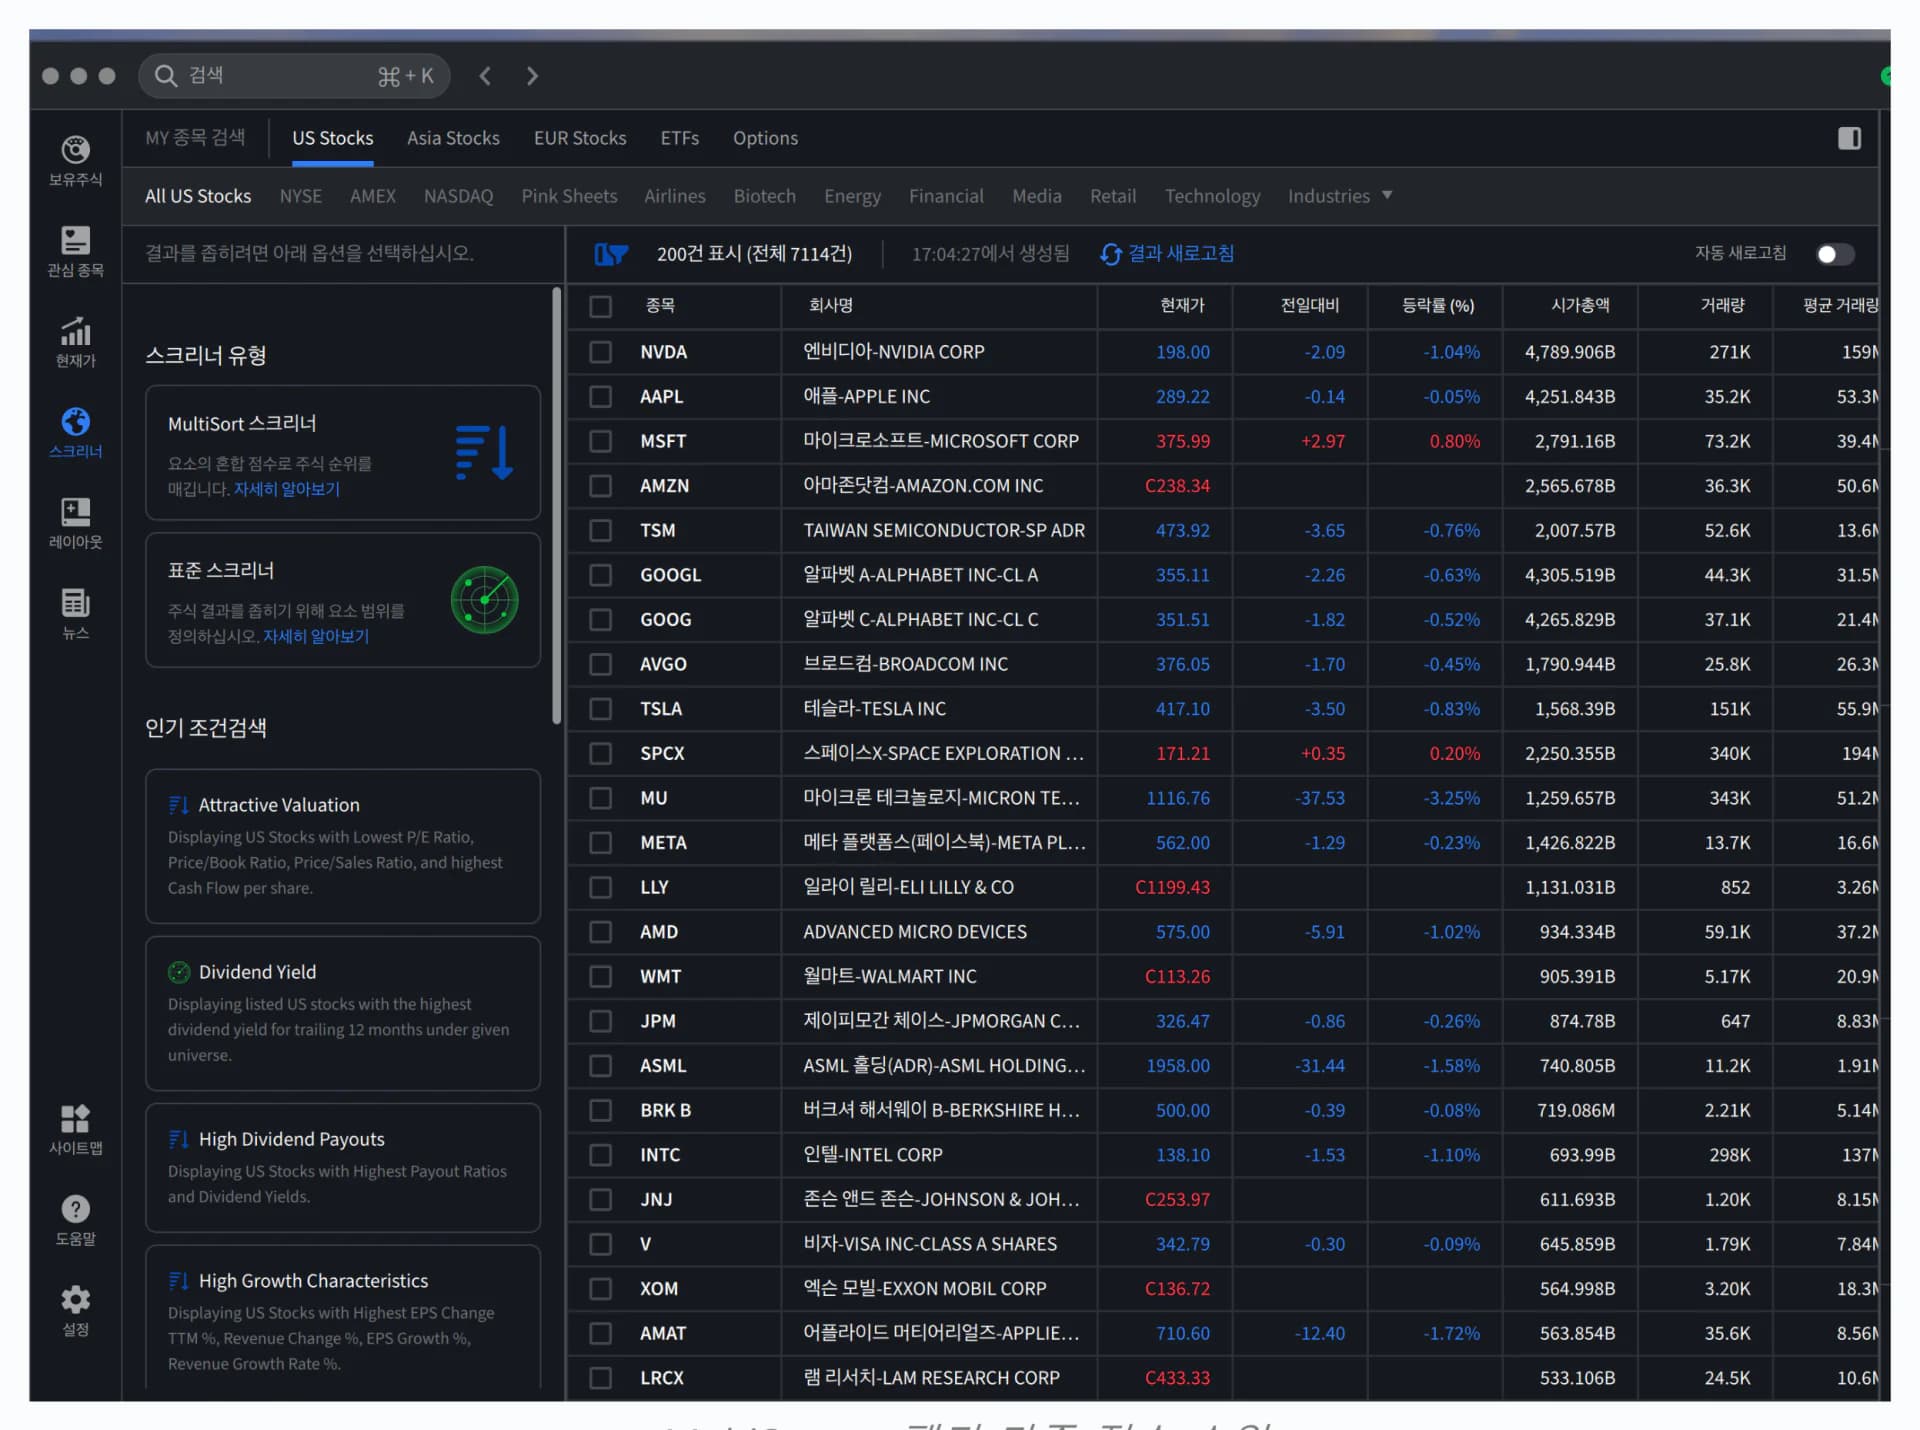Image resolution: width=1920 pixels, height=1430 pixels.
Task: Click the 표준 스크리너 green radar icon
Action: tap(484, 600)
